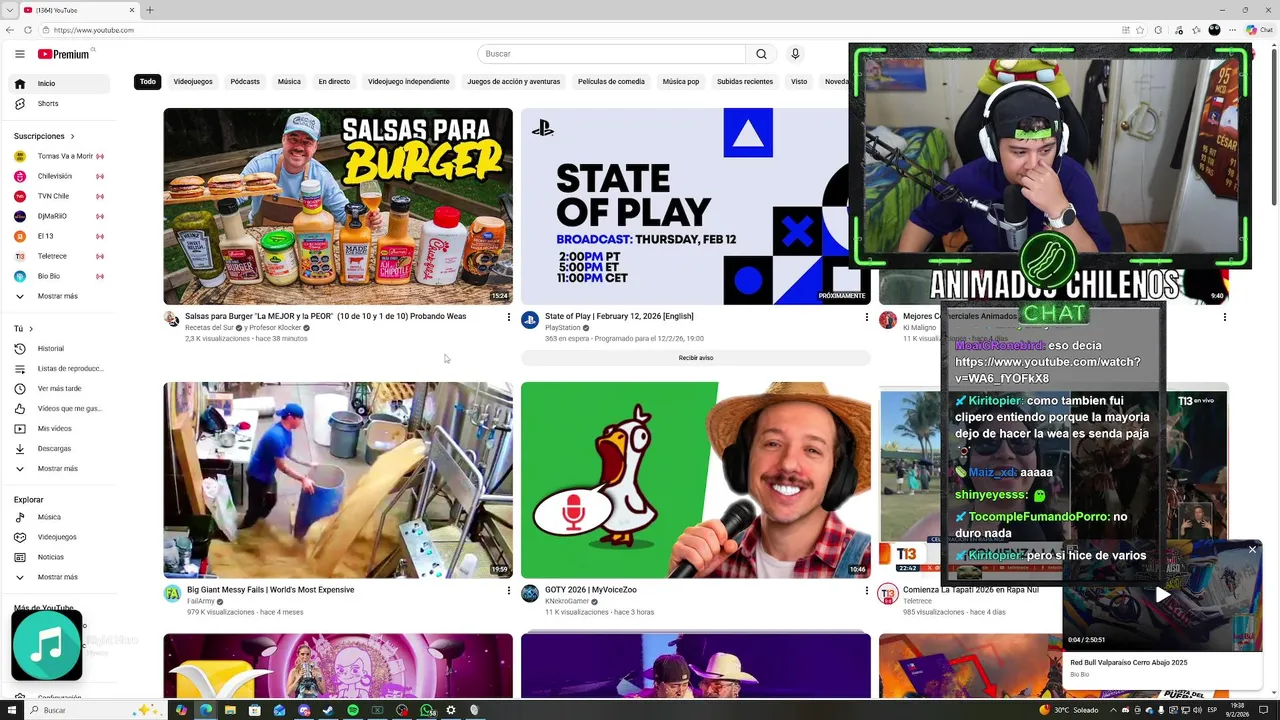Select Películas de comedia chip

coord(611,82)
